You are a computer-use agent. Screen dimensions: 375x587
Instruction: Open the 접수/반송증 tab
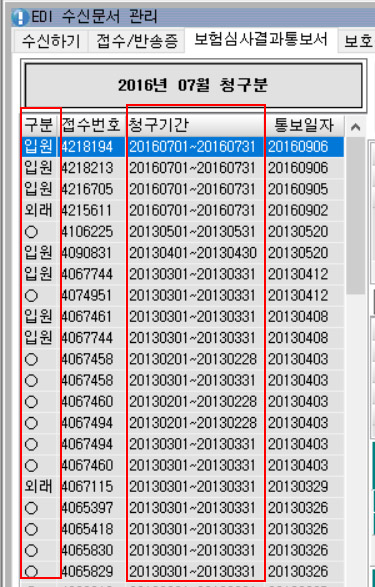(137, 41)
